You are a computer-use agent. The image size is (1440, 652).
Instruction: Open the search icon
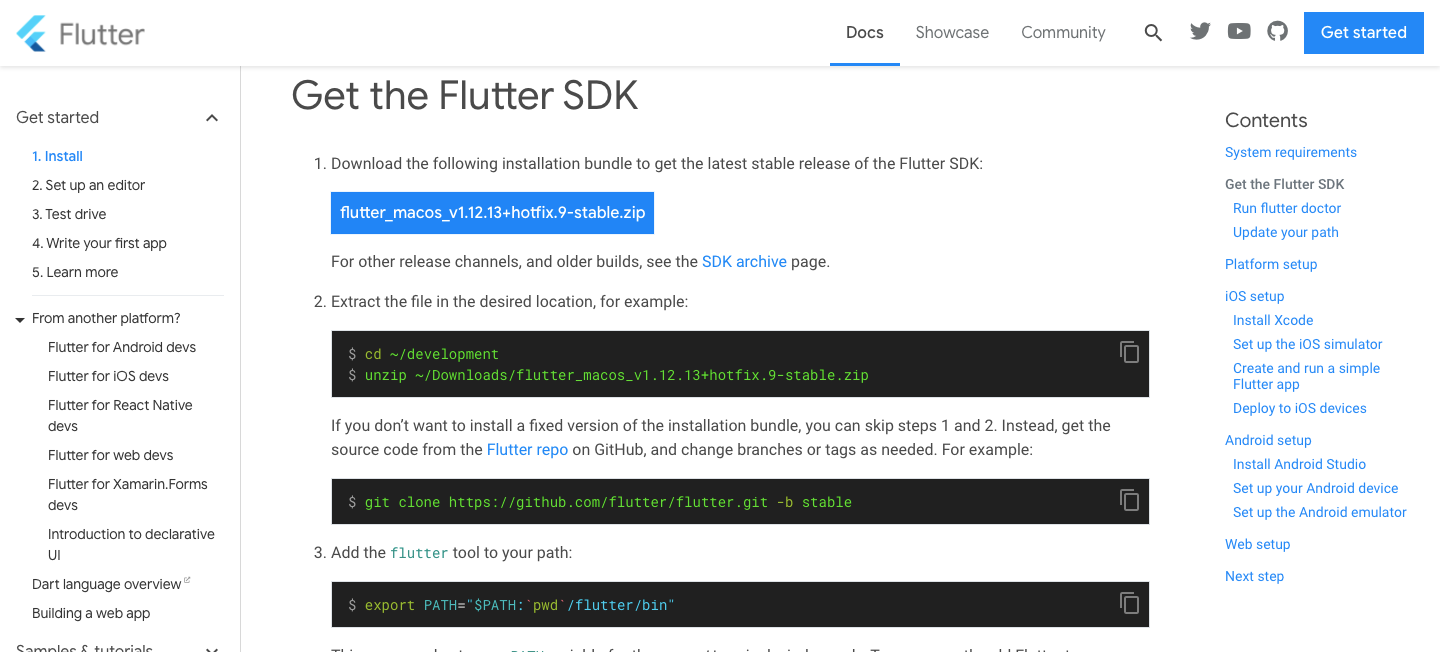coord(1153,32)
